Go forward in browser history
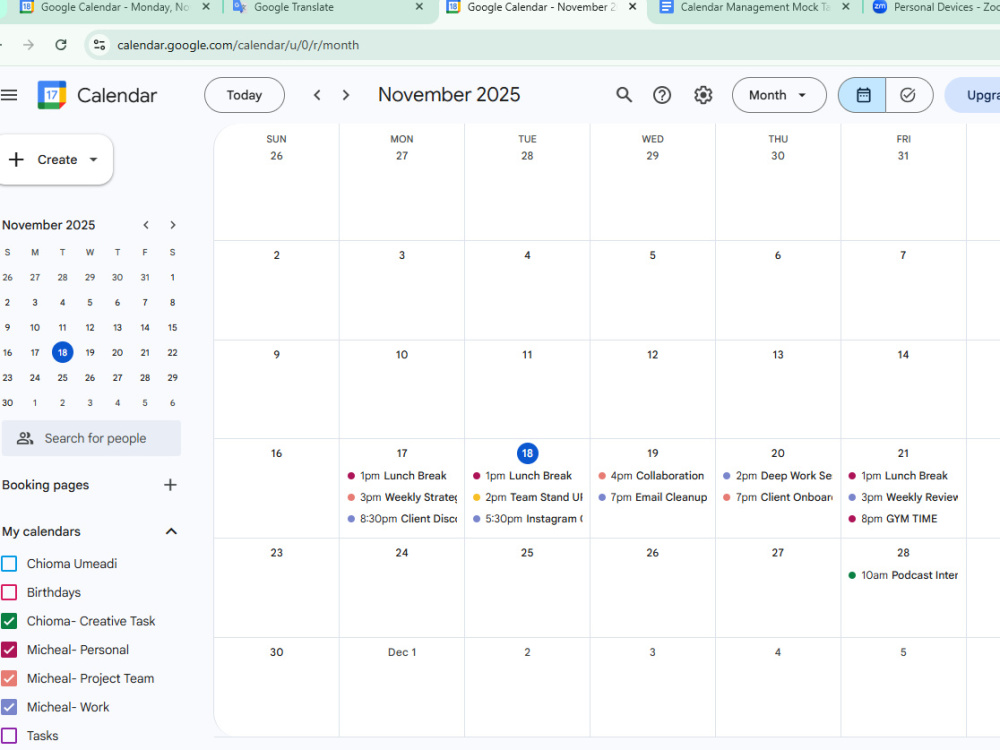The image size is (1000, 750). (x=28, y=45)
